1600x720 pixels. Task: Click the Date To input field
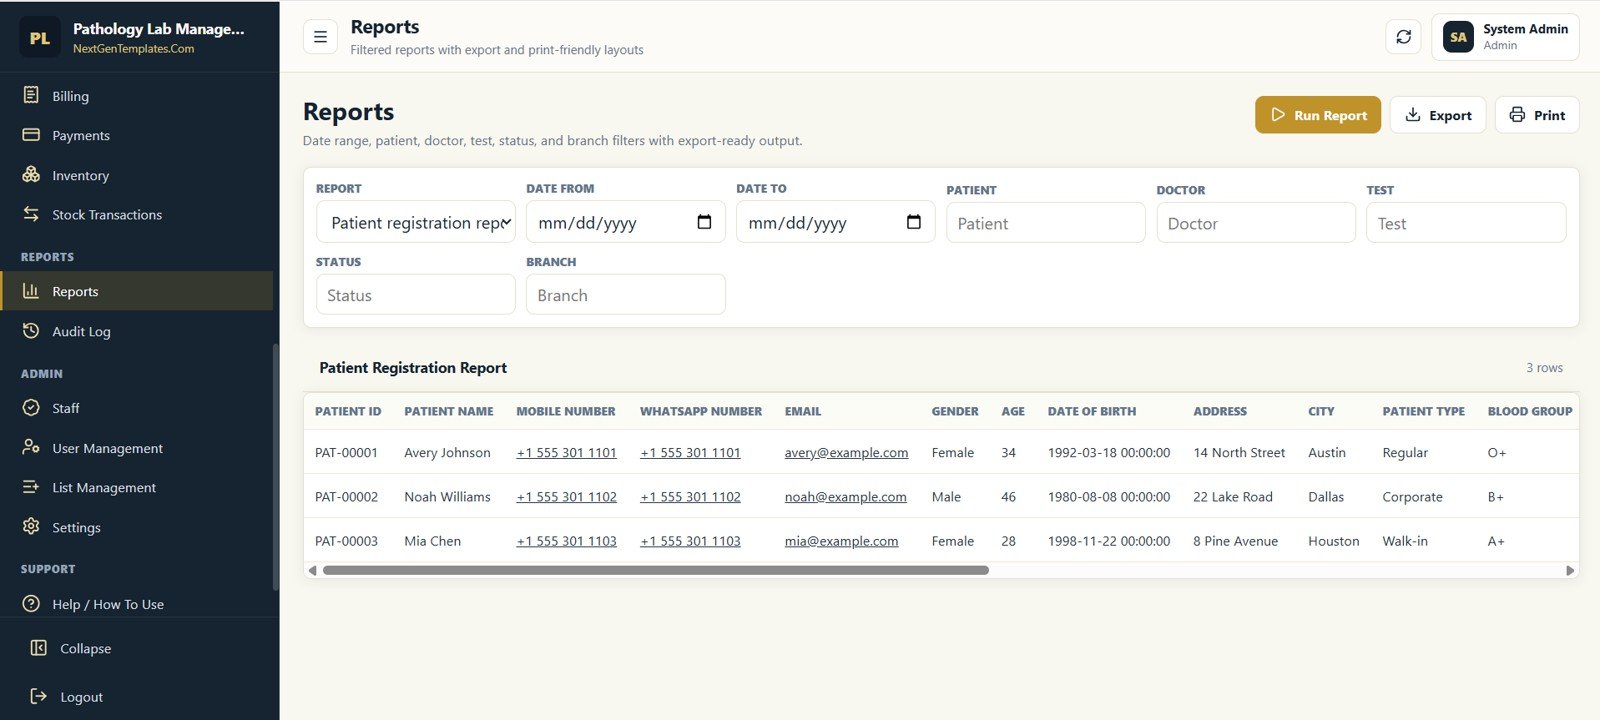836,222
